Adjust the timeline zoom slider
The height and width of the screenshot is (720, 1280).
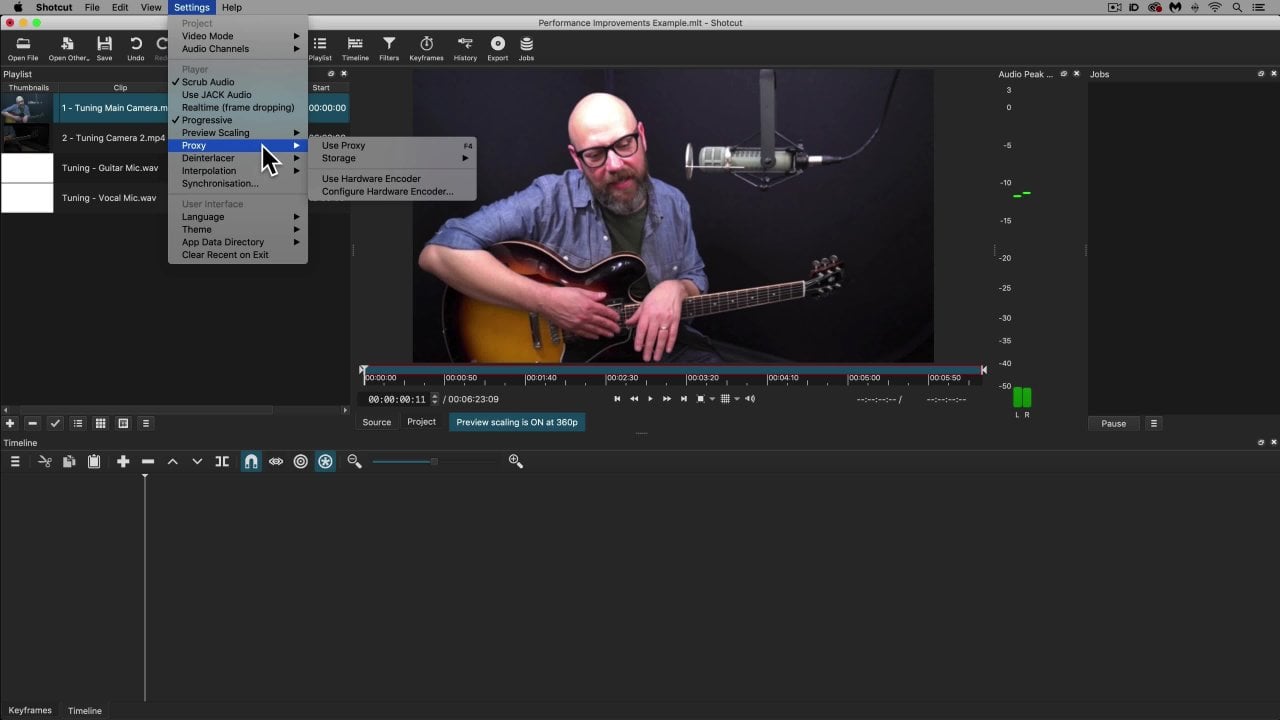coord(433,461)
